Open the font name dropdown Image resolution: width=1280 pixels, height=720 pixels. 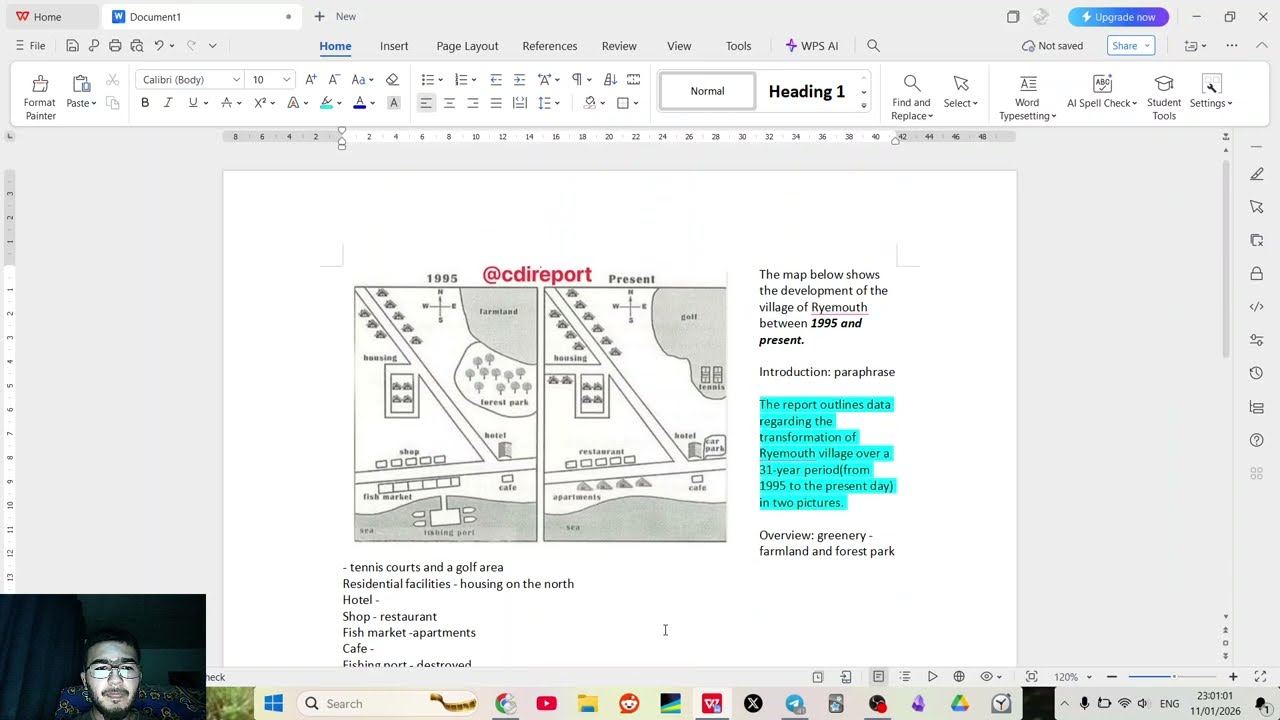[x=236, y=80]
